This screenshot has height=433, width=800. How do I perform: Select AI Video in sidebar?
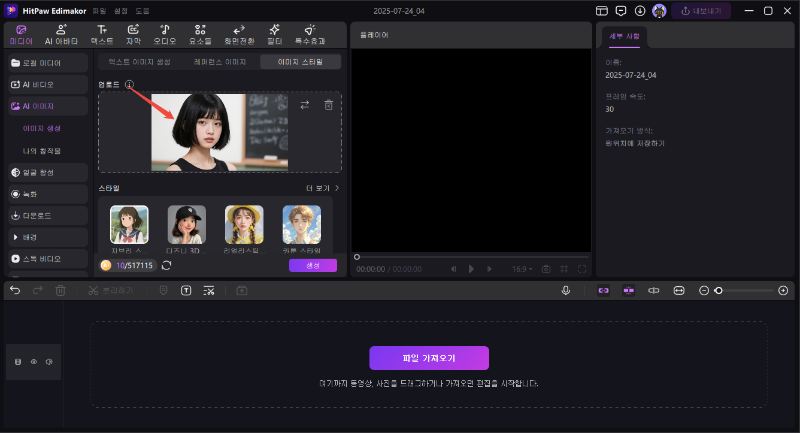tap(48, 85)
